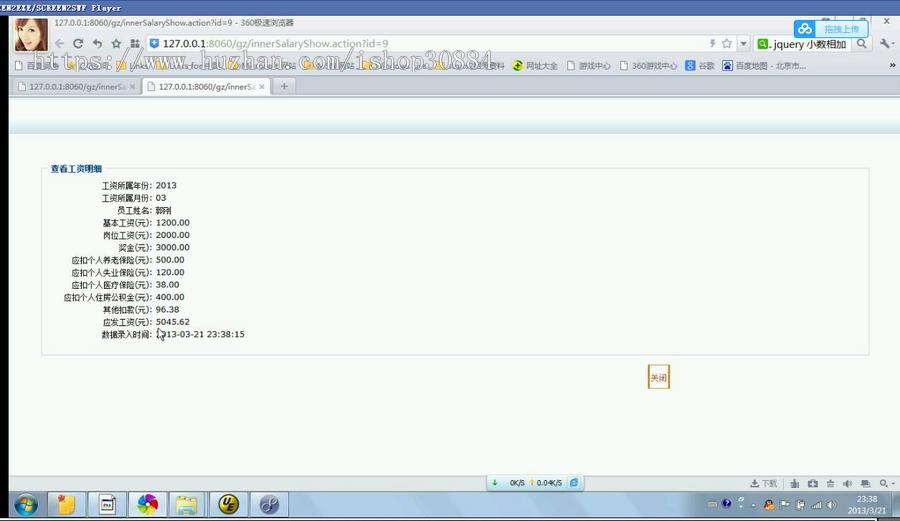Click the medical insurance value 38.00
This screenshot has width=900, height=521.
tap(168, 285)
